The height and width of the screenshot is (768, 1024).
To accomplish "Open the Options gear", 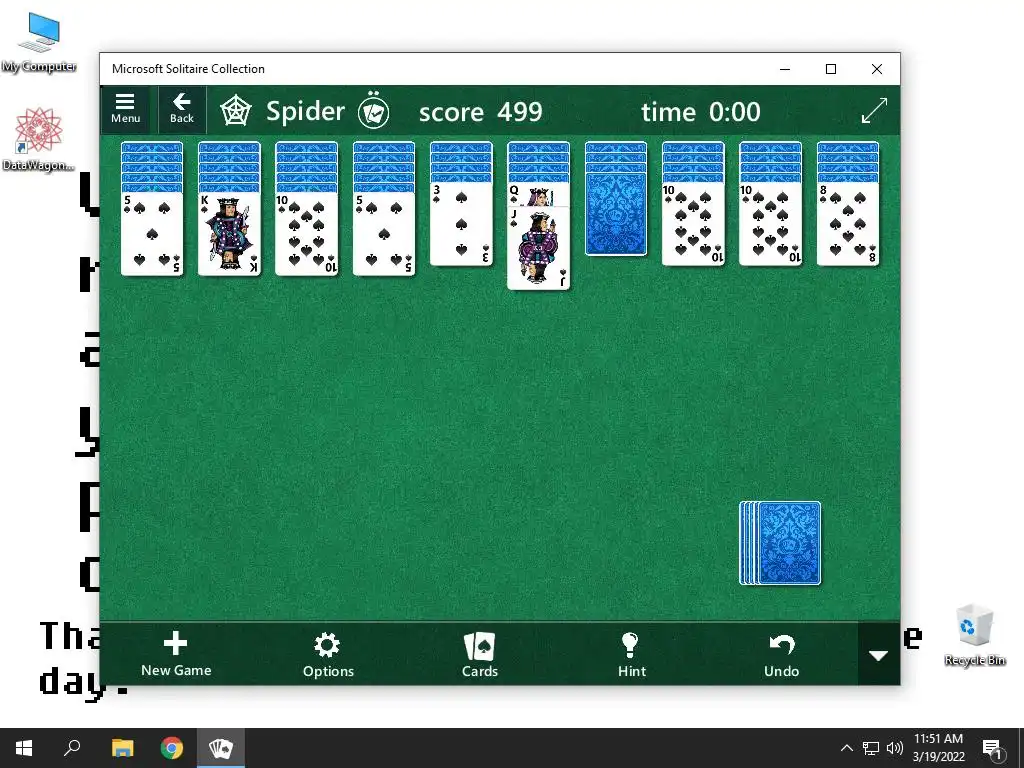I will 328,654.
